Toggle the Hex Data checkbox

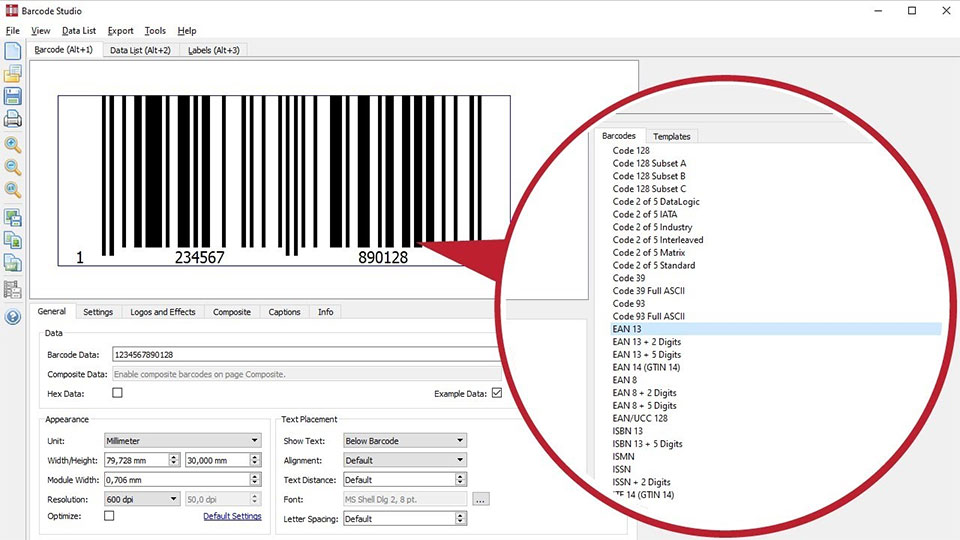pyautogui.click(x=118, y=393)
